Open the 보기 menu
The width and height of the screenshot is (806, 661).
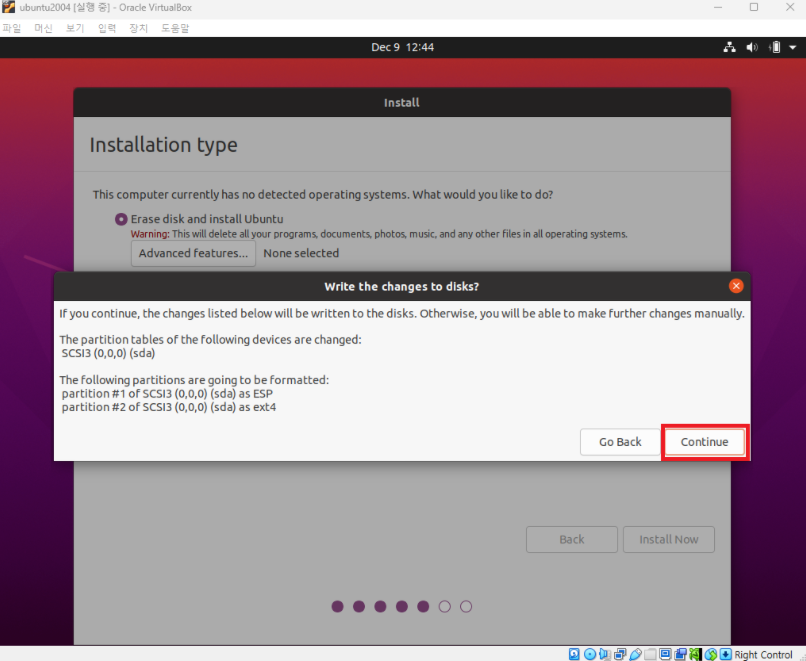click(x=75, y=28)
